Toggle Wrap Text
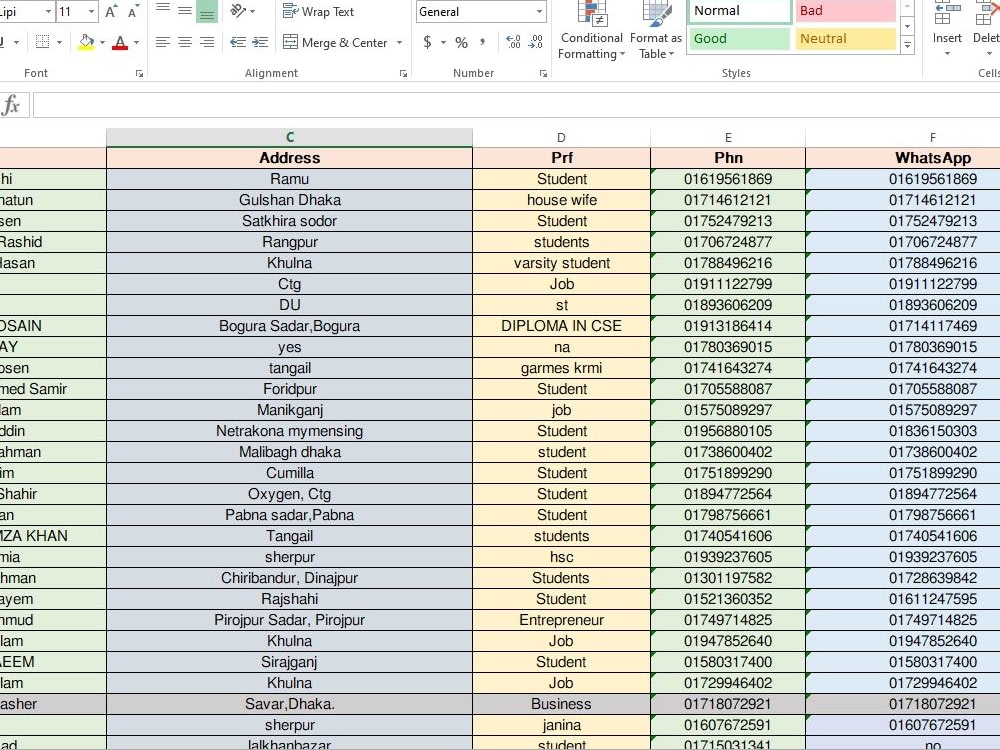 [318, 11]
